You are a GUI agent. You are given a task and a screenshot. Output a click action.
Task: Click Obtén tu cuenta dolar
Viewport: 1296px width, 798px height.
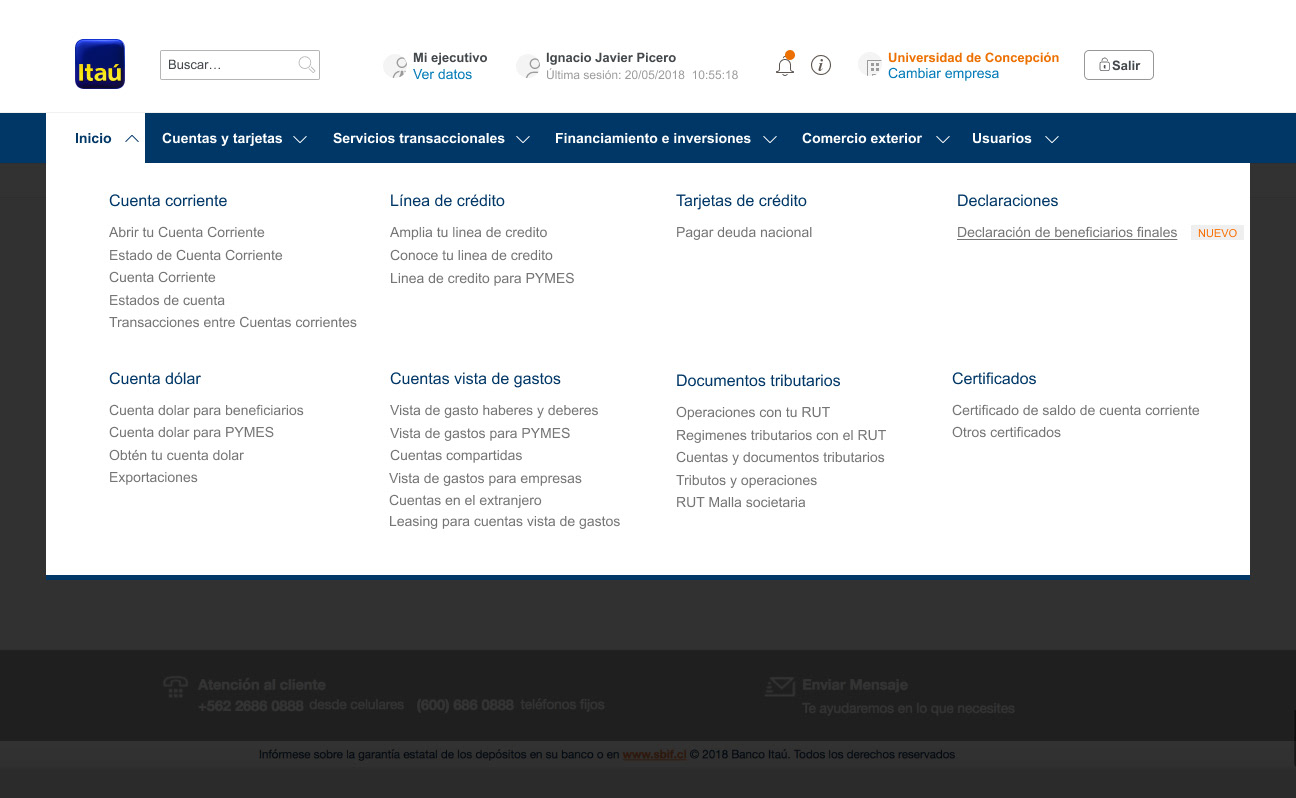176,455
